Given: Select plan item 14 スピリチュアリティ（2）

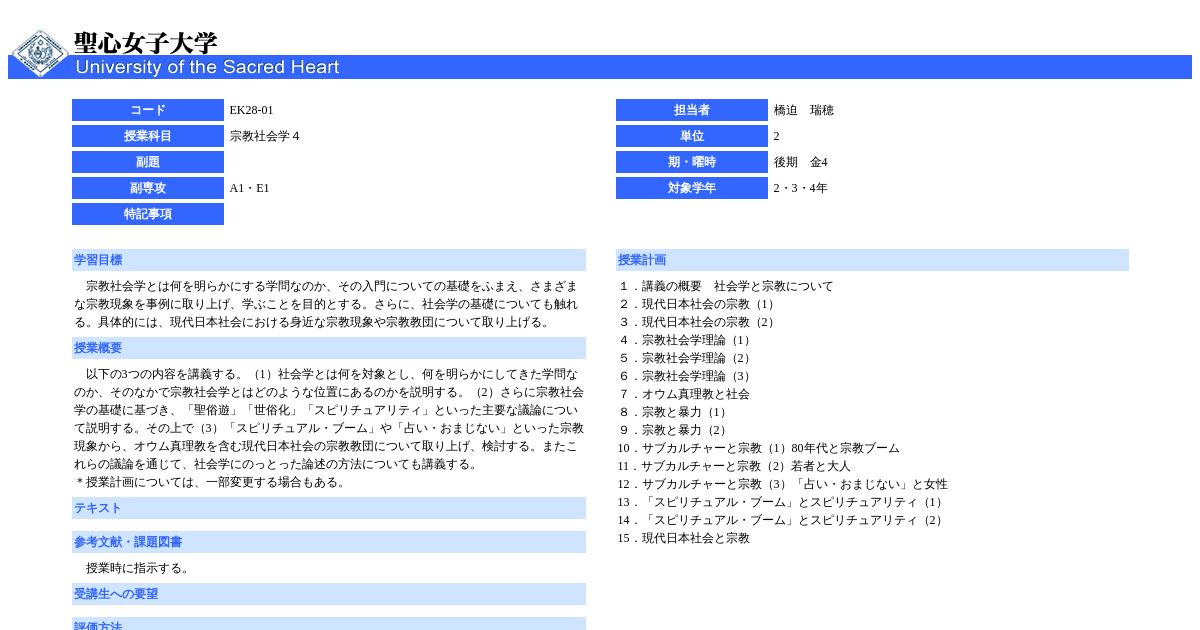Looking at the screenshot, I should point(782,520).
